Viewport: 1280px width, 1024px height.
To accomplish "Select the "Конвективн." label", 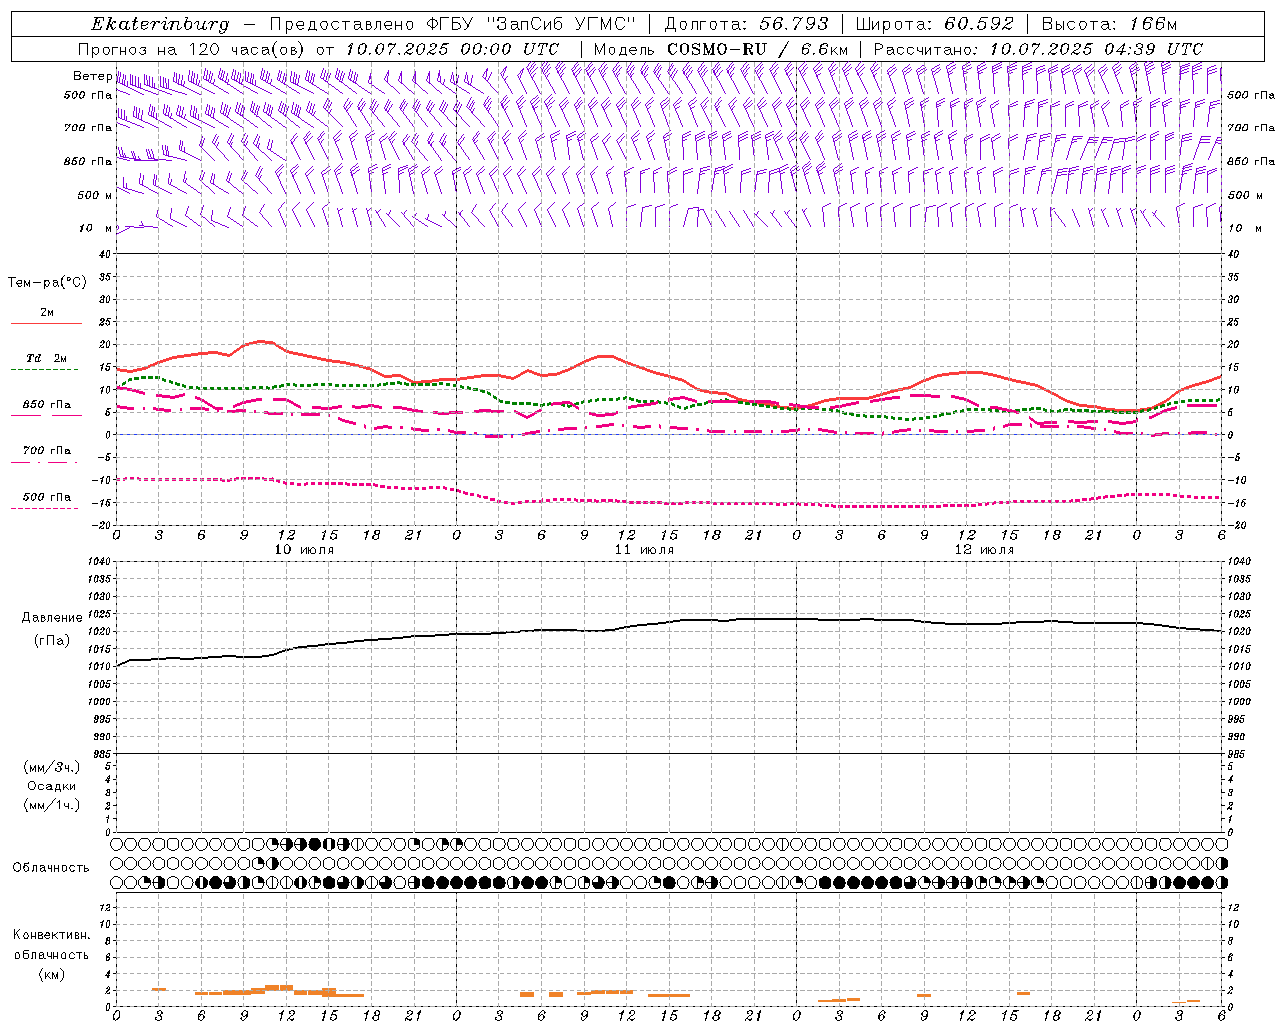I will pos(51,935).
